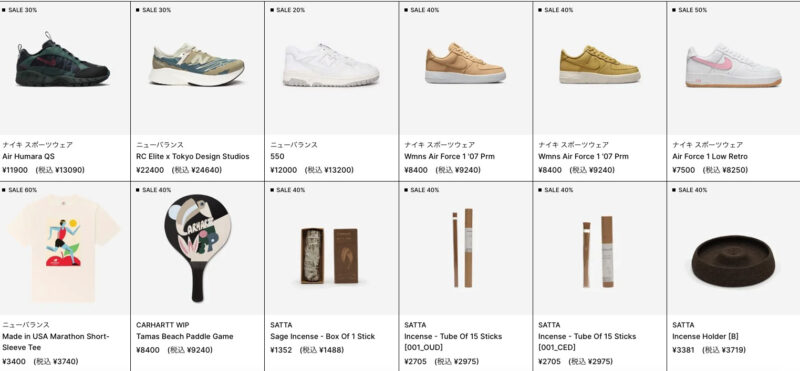Viewport: 800px width, 371px height.
Task: Select the white New Balance 550 photo
Action: (331, 65)
